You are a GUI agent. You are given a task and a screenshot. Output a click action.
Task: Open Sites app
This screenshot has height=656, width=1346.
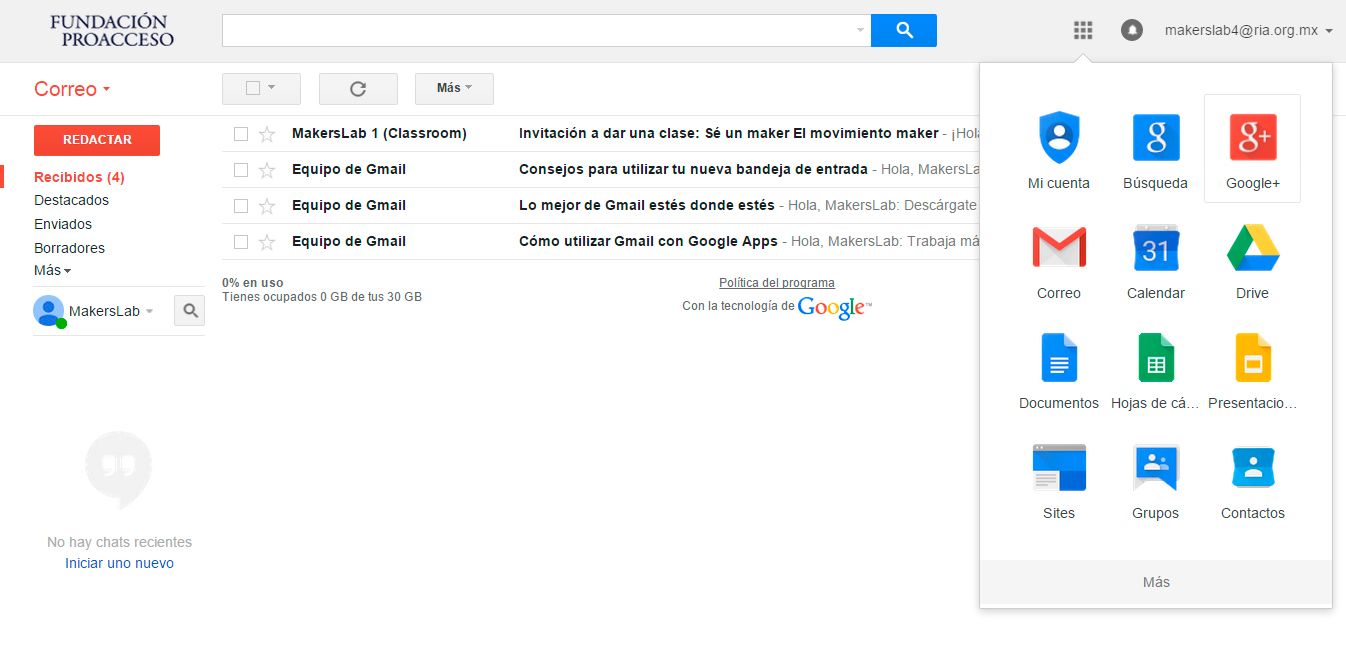coord(1059,480)
